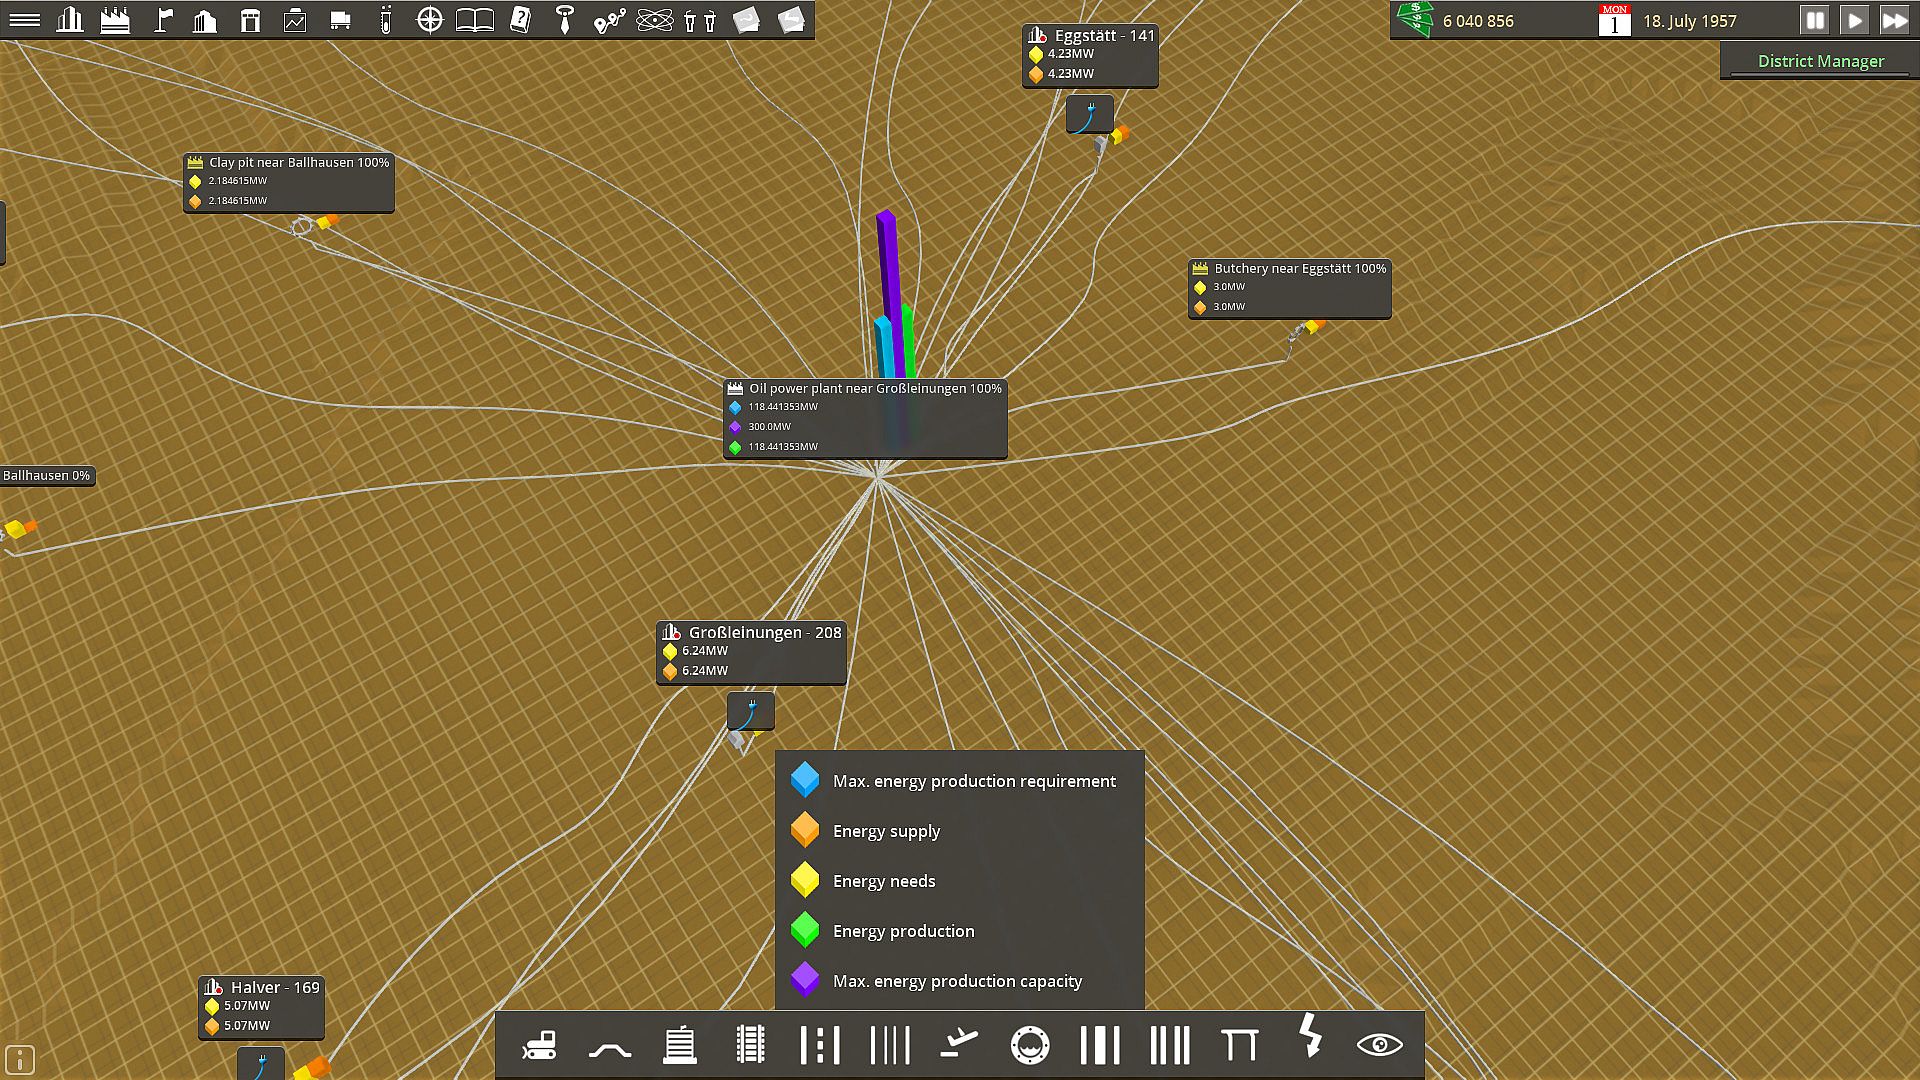Choose the railway track construction tool
This screenshot has width=1920, height=1080.
point(750,1046)
